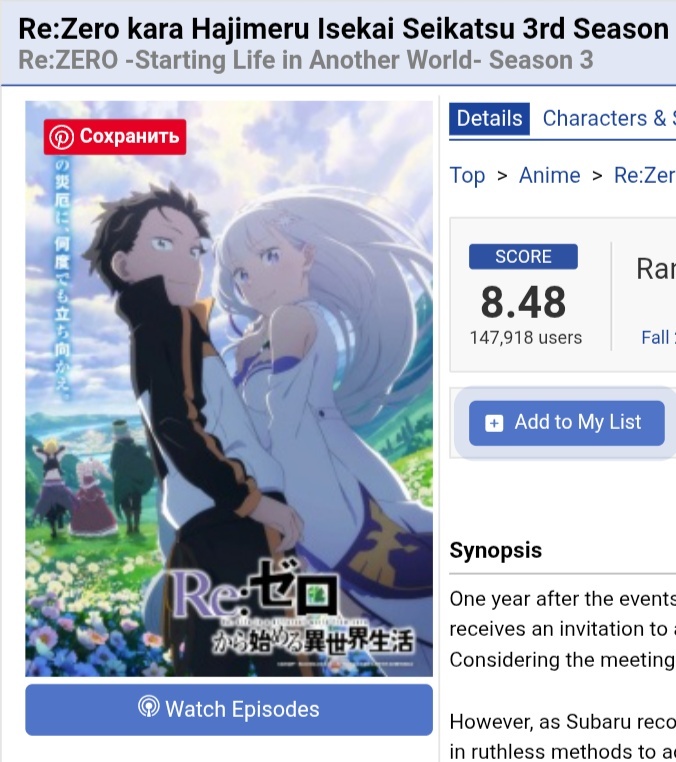Screen dimensions: 676x762
Task: Follow the Top breadcrumb link
Action: click(467, 175)
